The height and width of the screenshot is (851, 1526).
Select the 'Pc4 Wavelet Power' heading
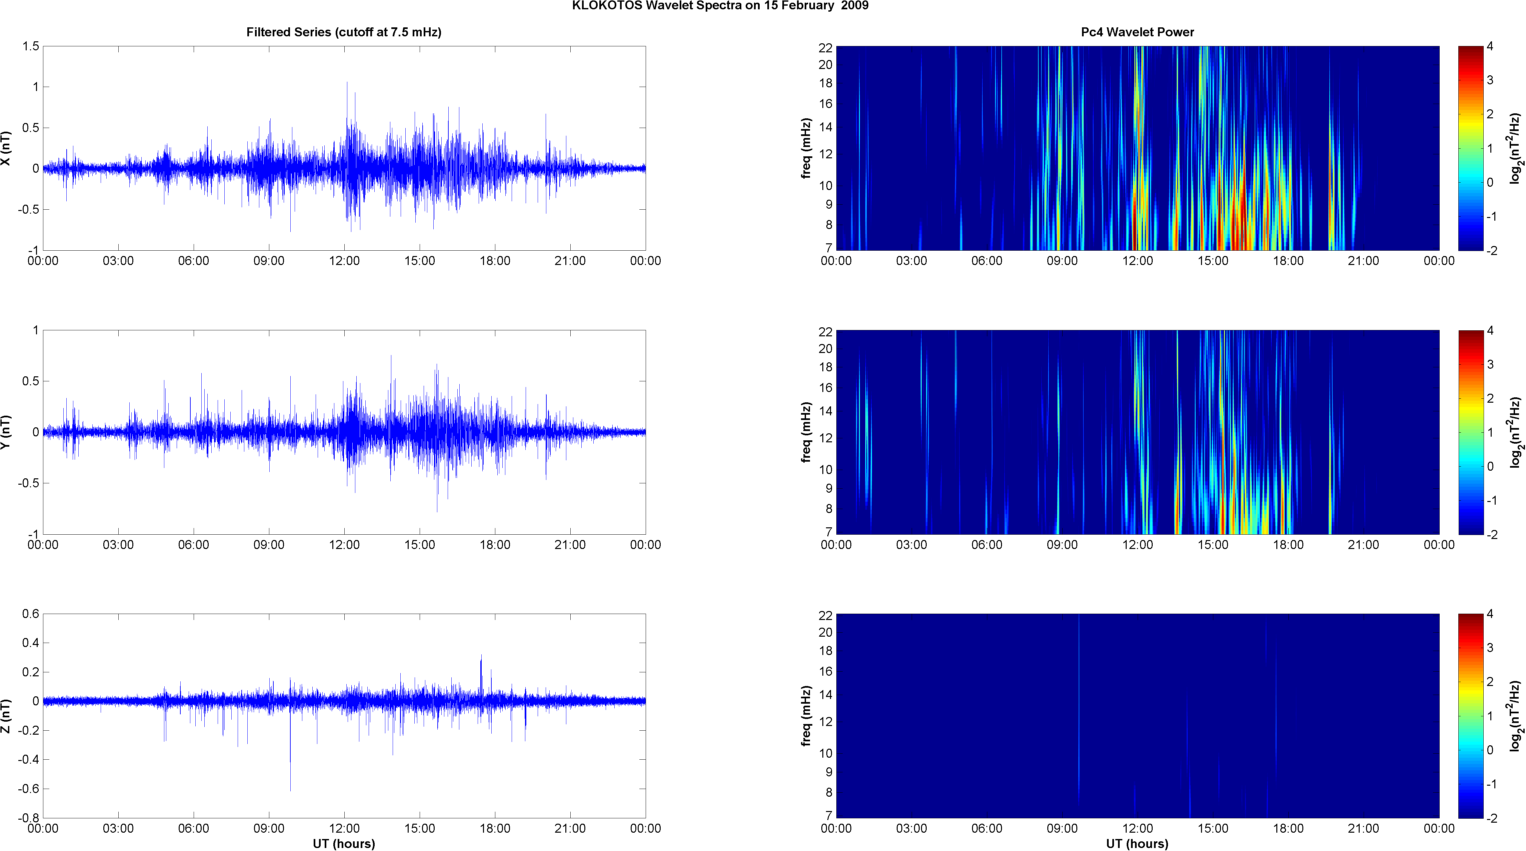1137,32
